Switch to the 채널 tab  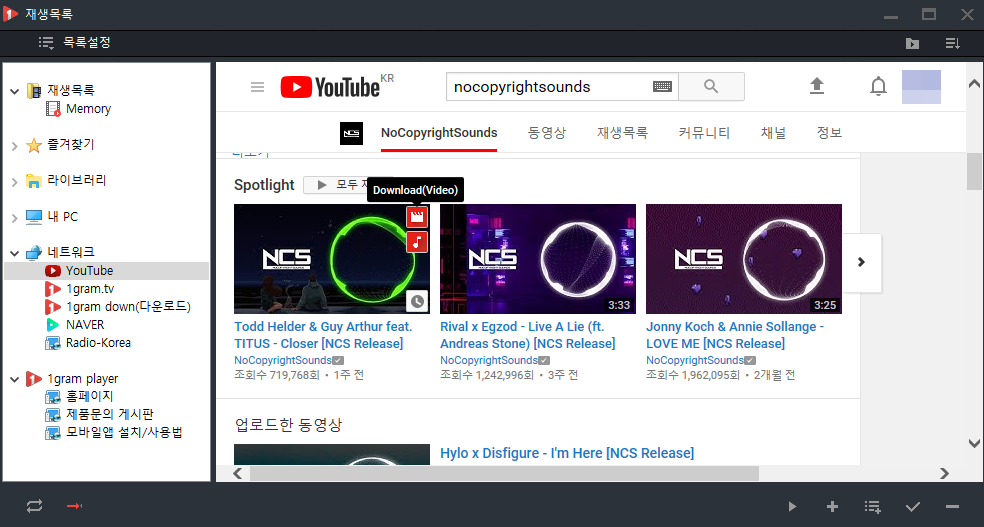pyautogui.click(x=773, y=133)
